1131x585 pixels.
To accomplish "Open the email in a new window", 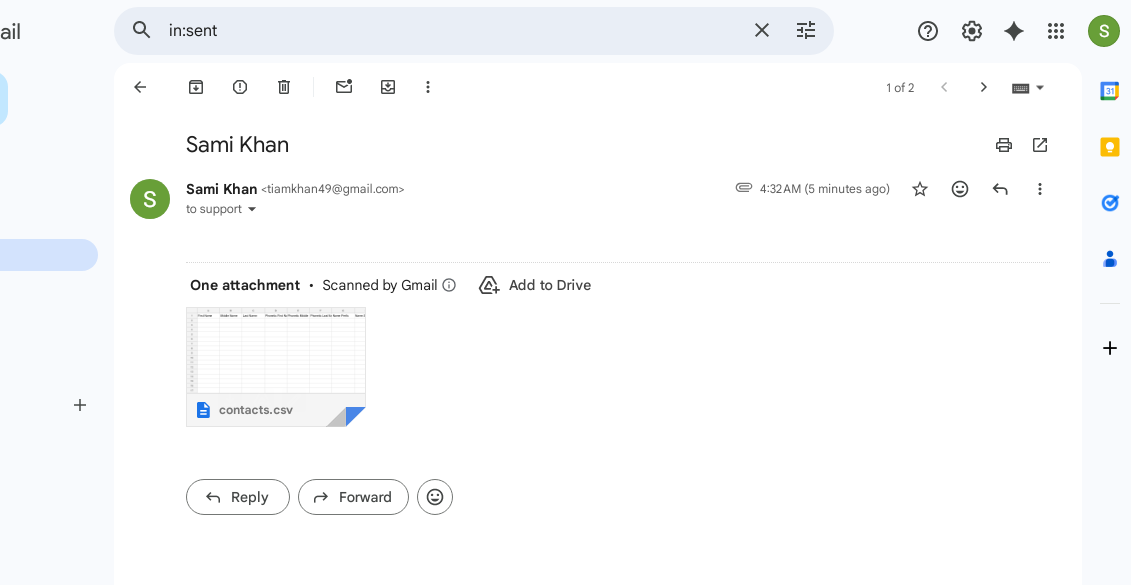I will point(1039,145).
